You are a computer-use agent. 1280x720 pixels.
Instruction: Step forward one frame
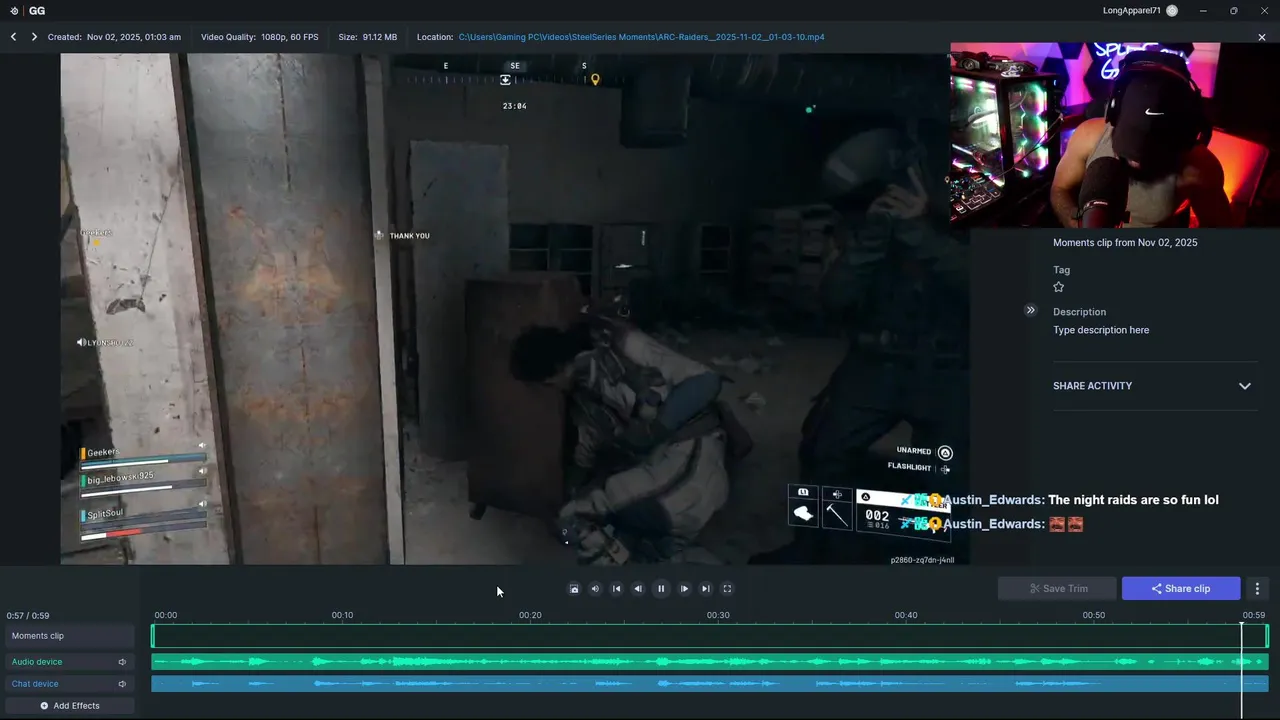click(x=684, y=589)
